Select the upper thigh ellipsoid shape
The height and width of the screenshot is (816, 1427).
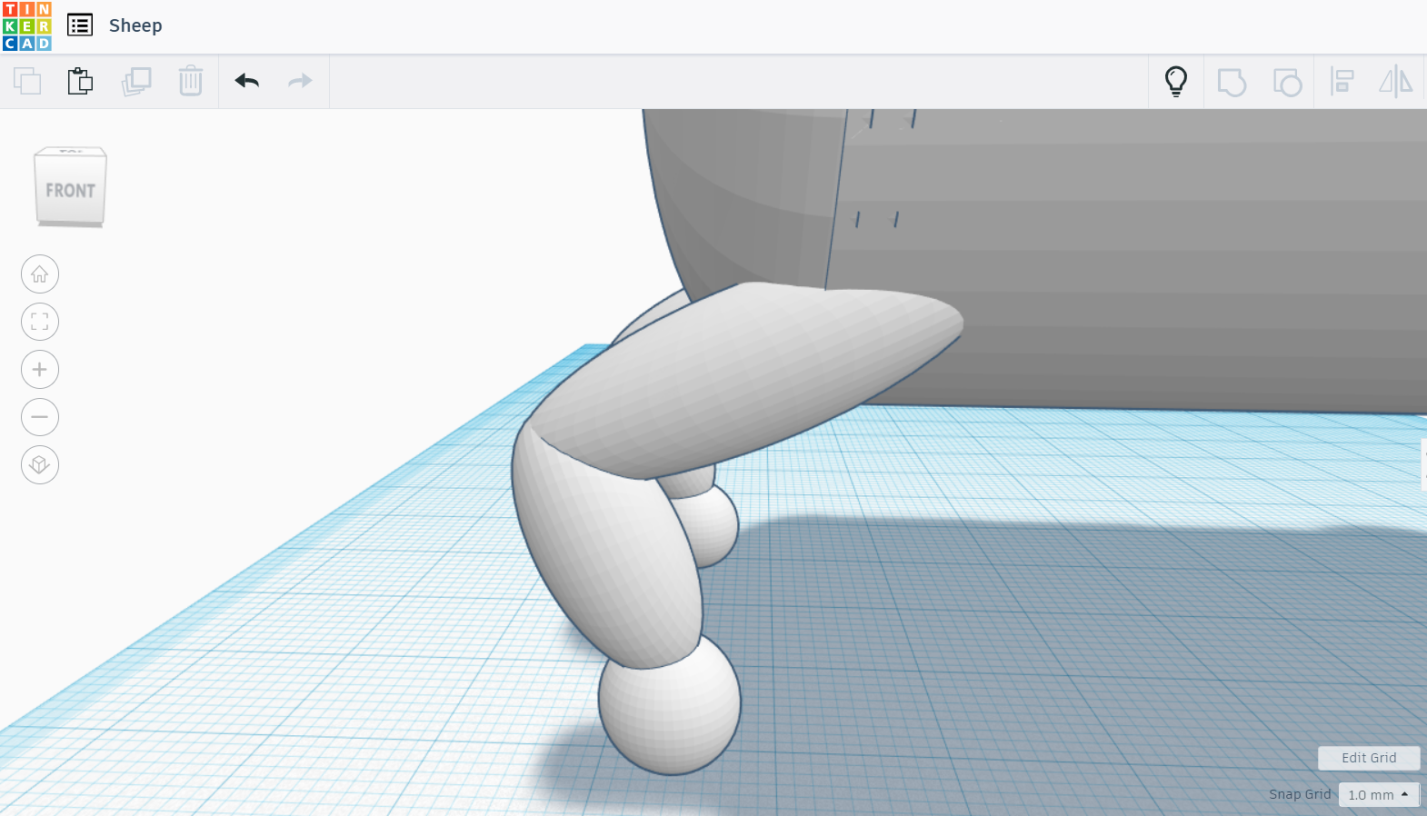[745, 380]
